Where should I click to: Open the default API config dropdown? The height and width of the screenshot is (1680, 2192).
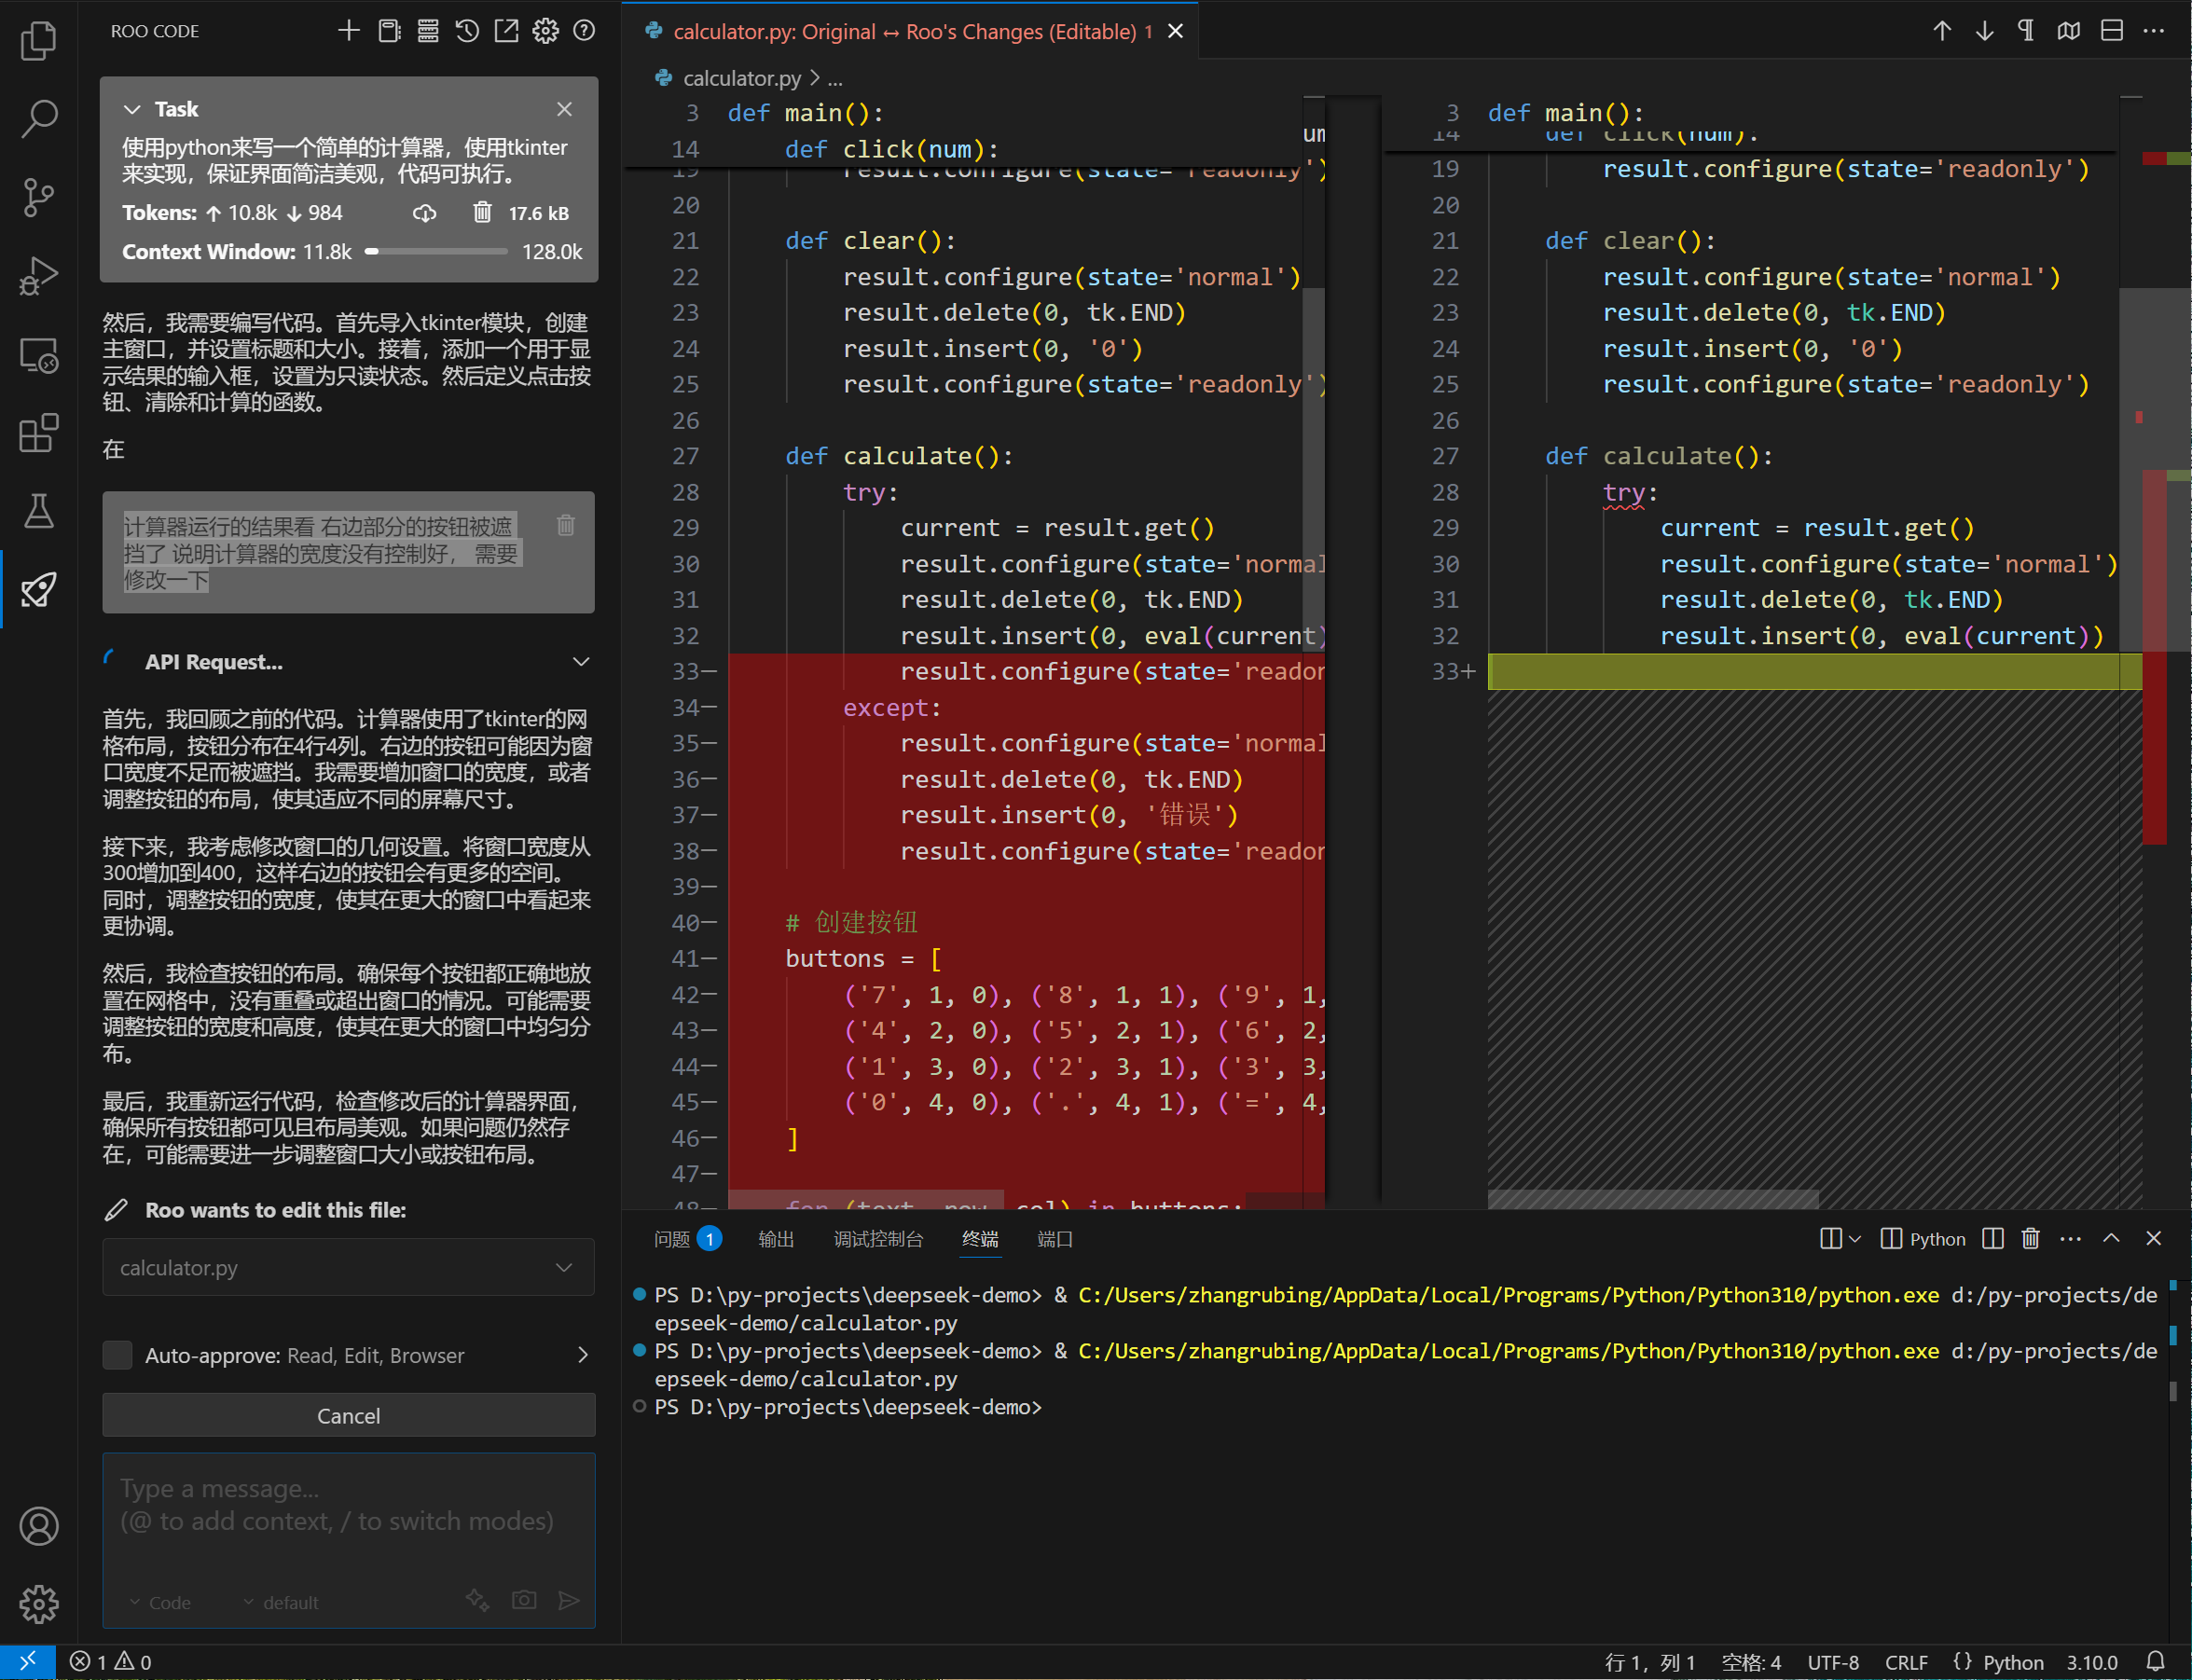pos(281,1602)
